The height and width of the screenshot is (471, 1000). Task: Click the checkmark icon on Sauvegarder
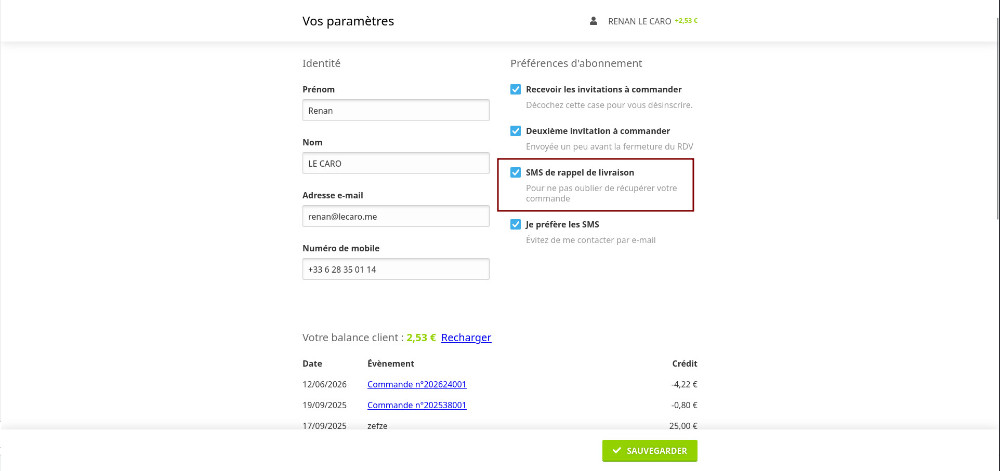616,451
